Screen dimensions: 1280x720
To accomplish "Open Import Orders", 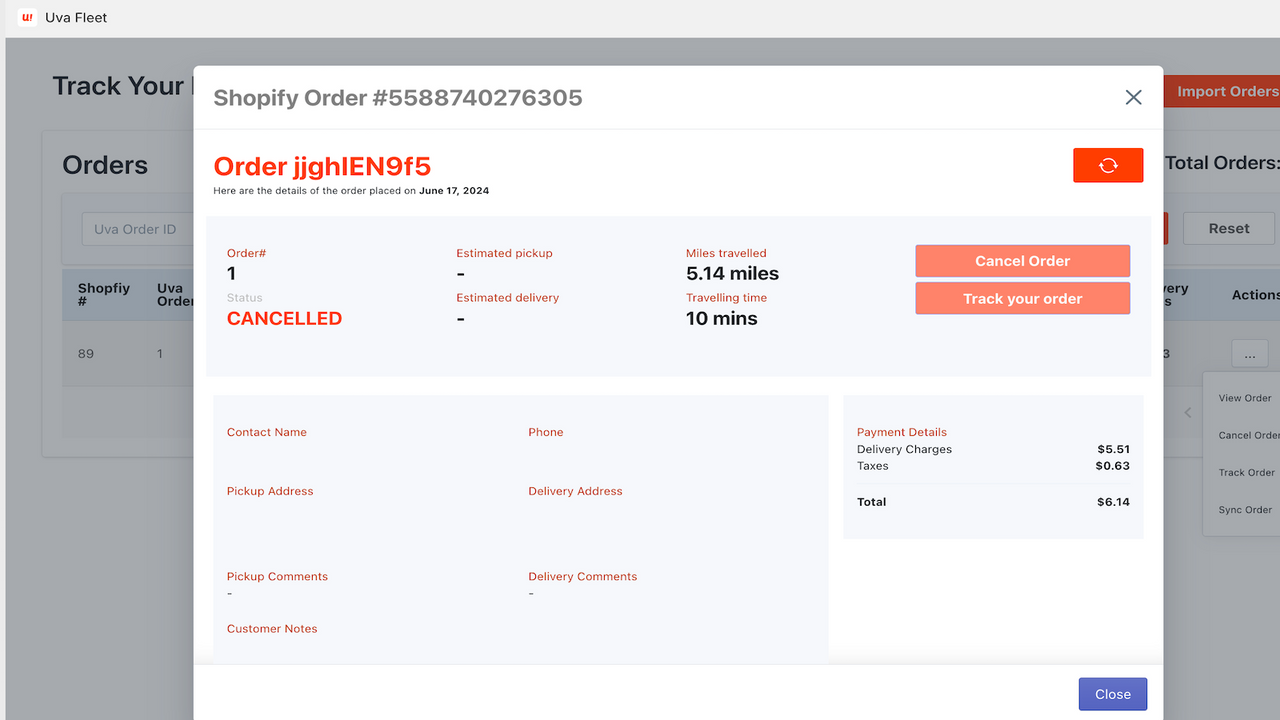I will pyautogui.click(x=1226, y=91).
